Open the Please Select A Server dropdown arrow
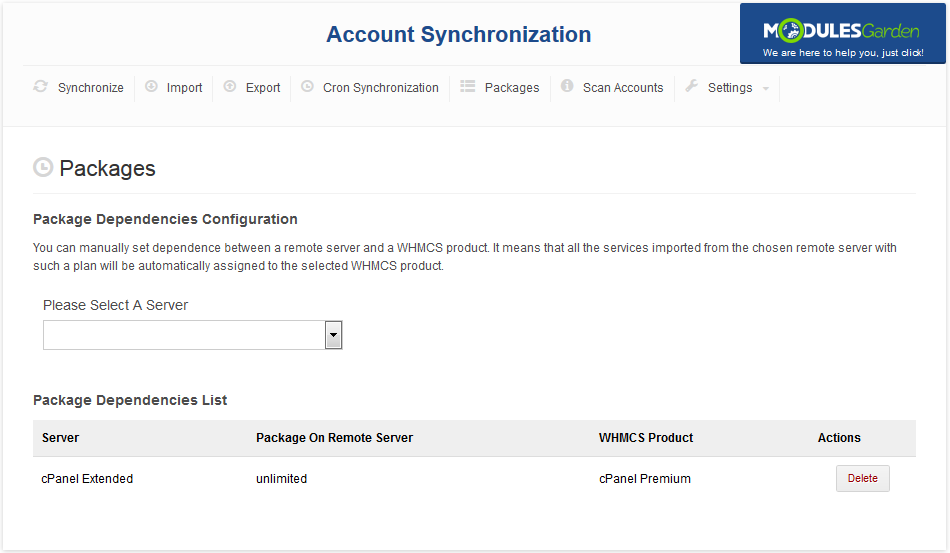The width and height of the screenshot is (950, 553). pyautogui.click(x=333, y=335)
